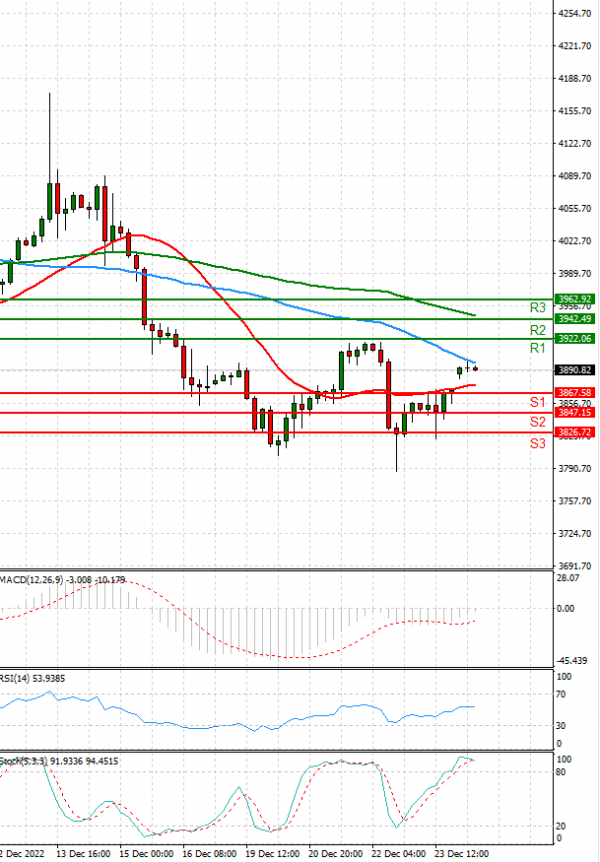Click the R1 resistance price tag 3922.06
The width and height of the screenshot is (600, 862).
point(574,339)
